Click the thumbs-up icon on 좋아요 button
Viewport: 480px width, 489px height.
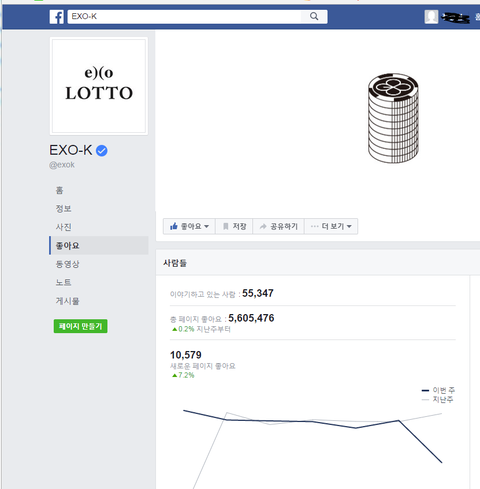tap(174, 226)
